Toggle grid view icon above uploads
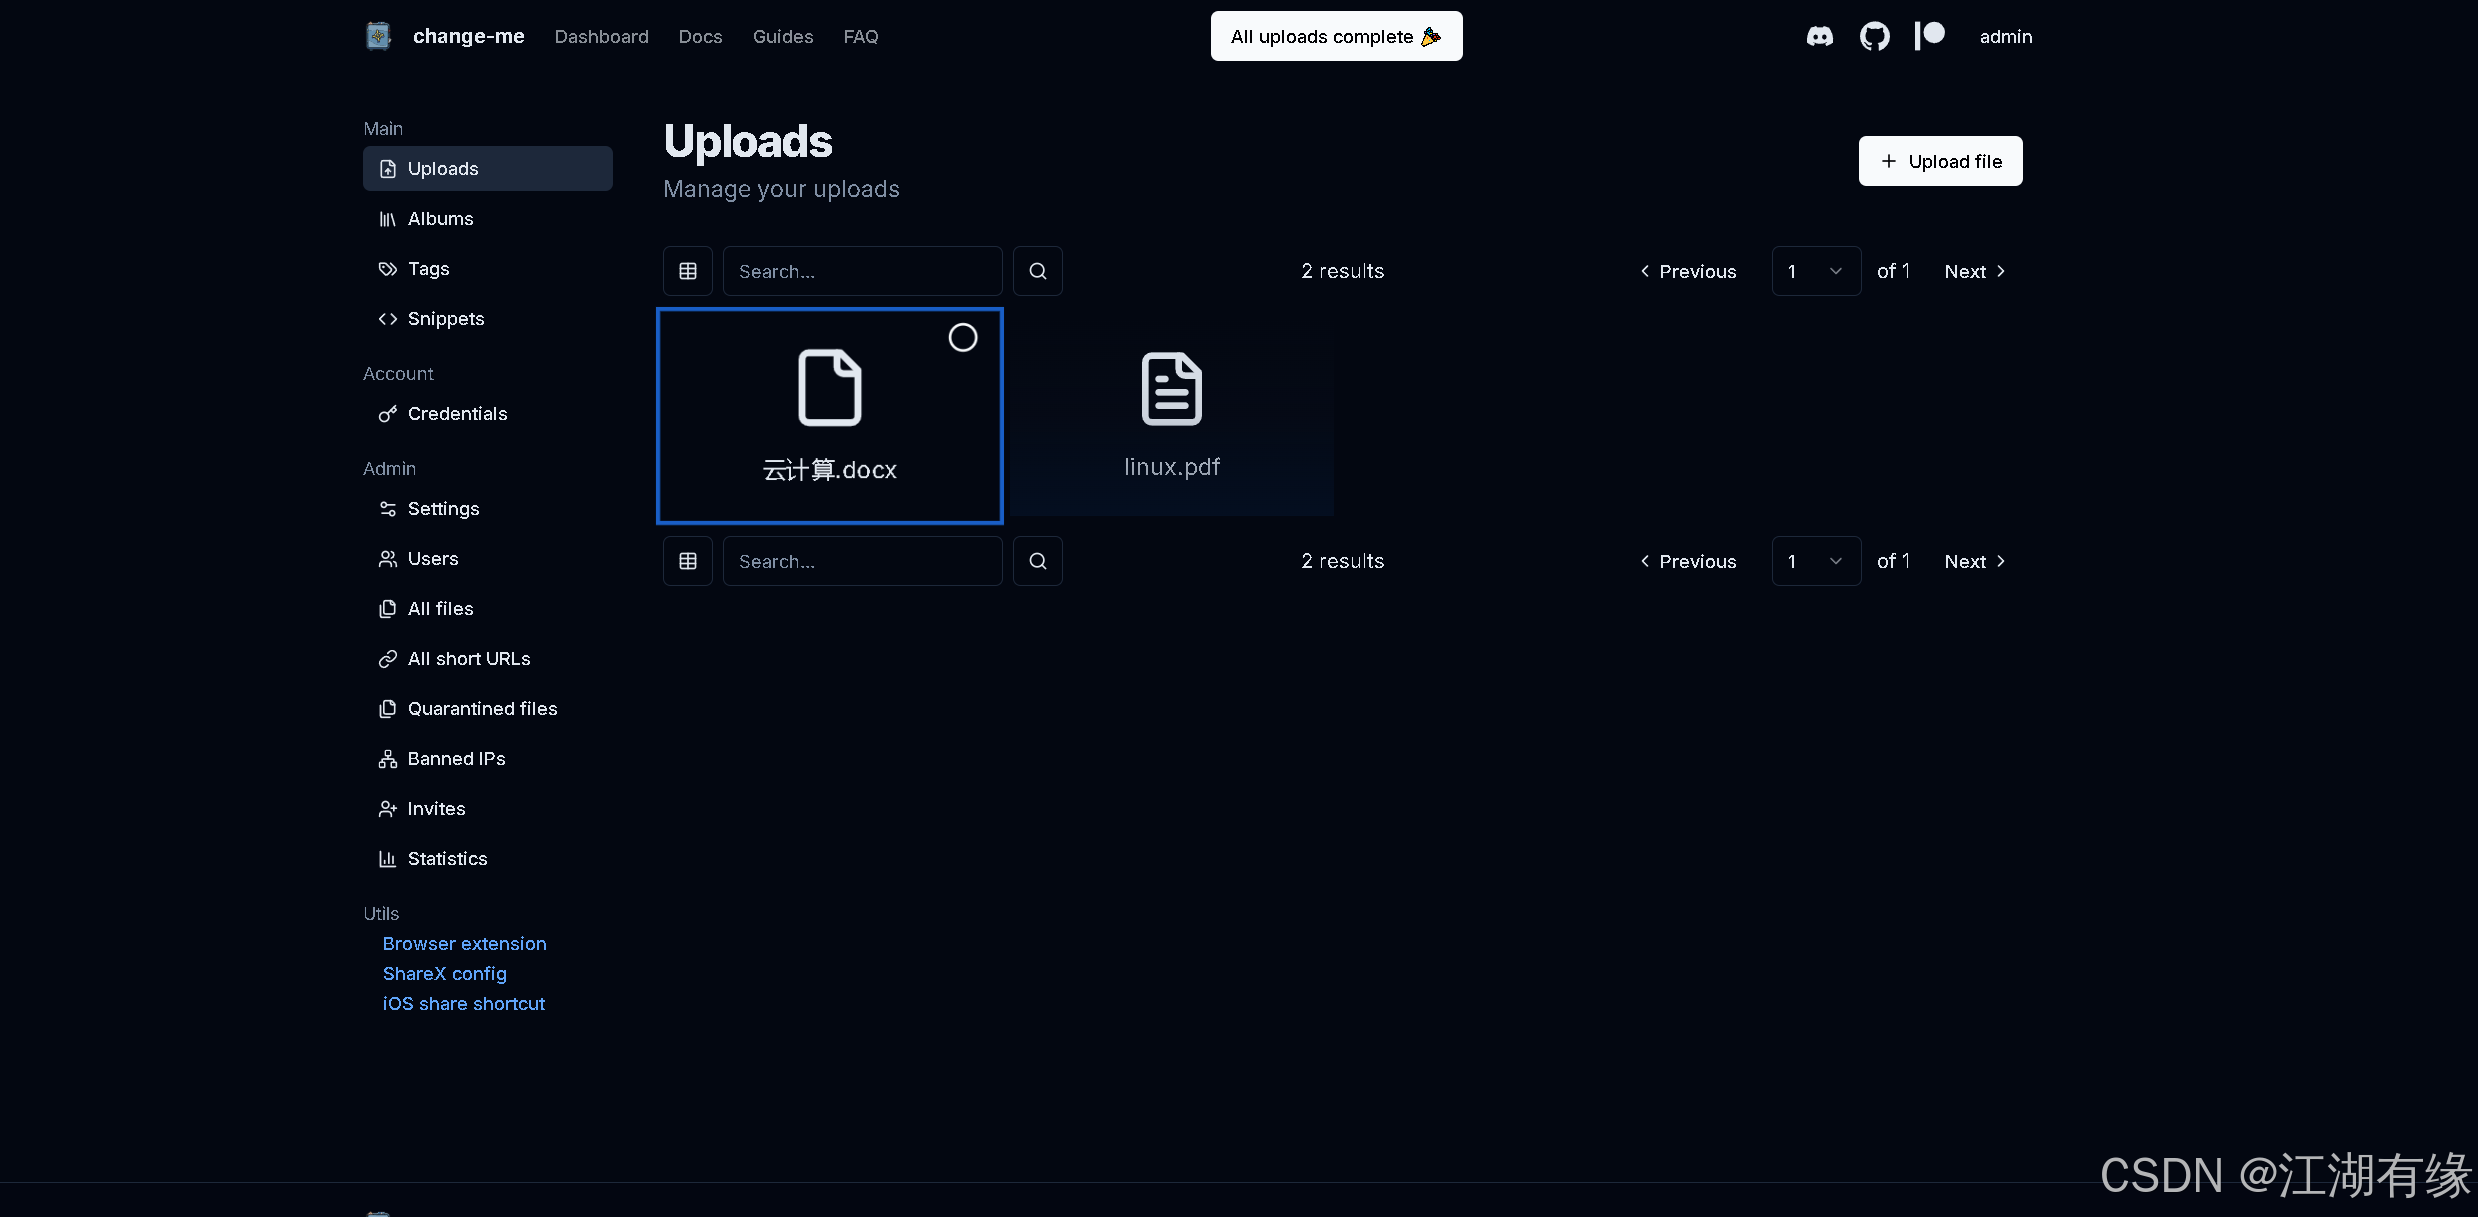Image resolution: width=2478 pixels, height=1217 pixels. coord(688,271)
